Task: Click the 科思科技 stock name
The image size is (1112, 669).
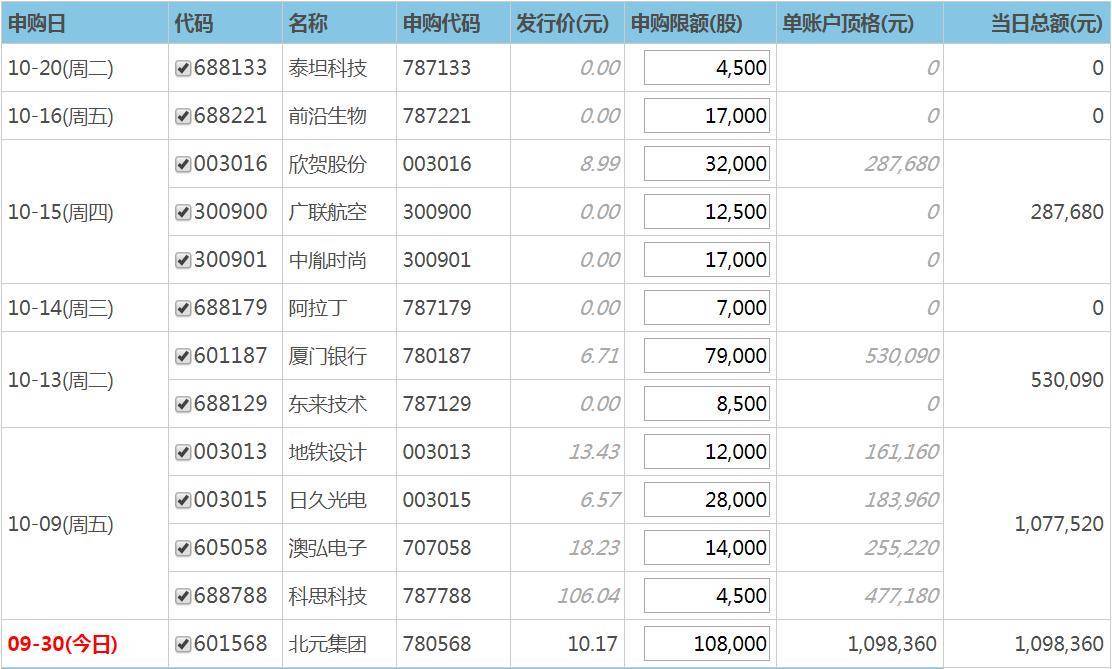Action: click(x=328, y=596)
